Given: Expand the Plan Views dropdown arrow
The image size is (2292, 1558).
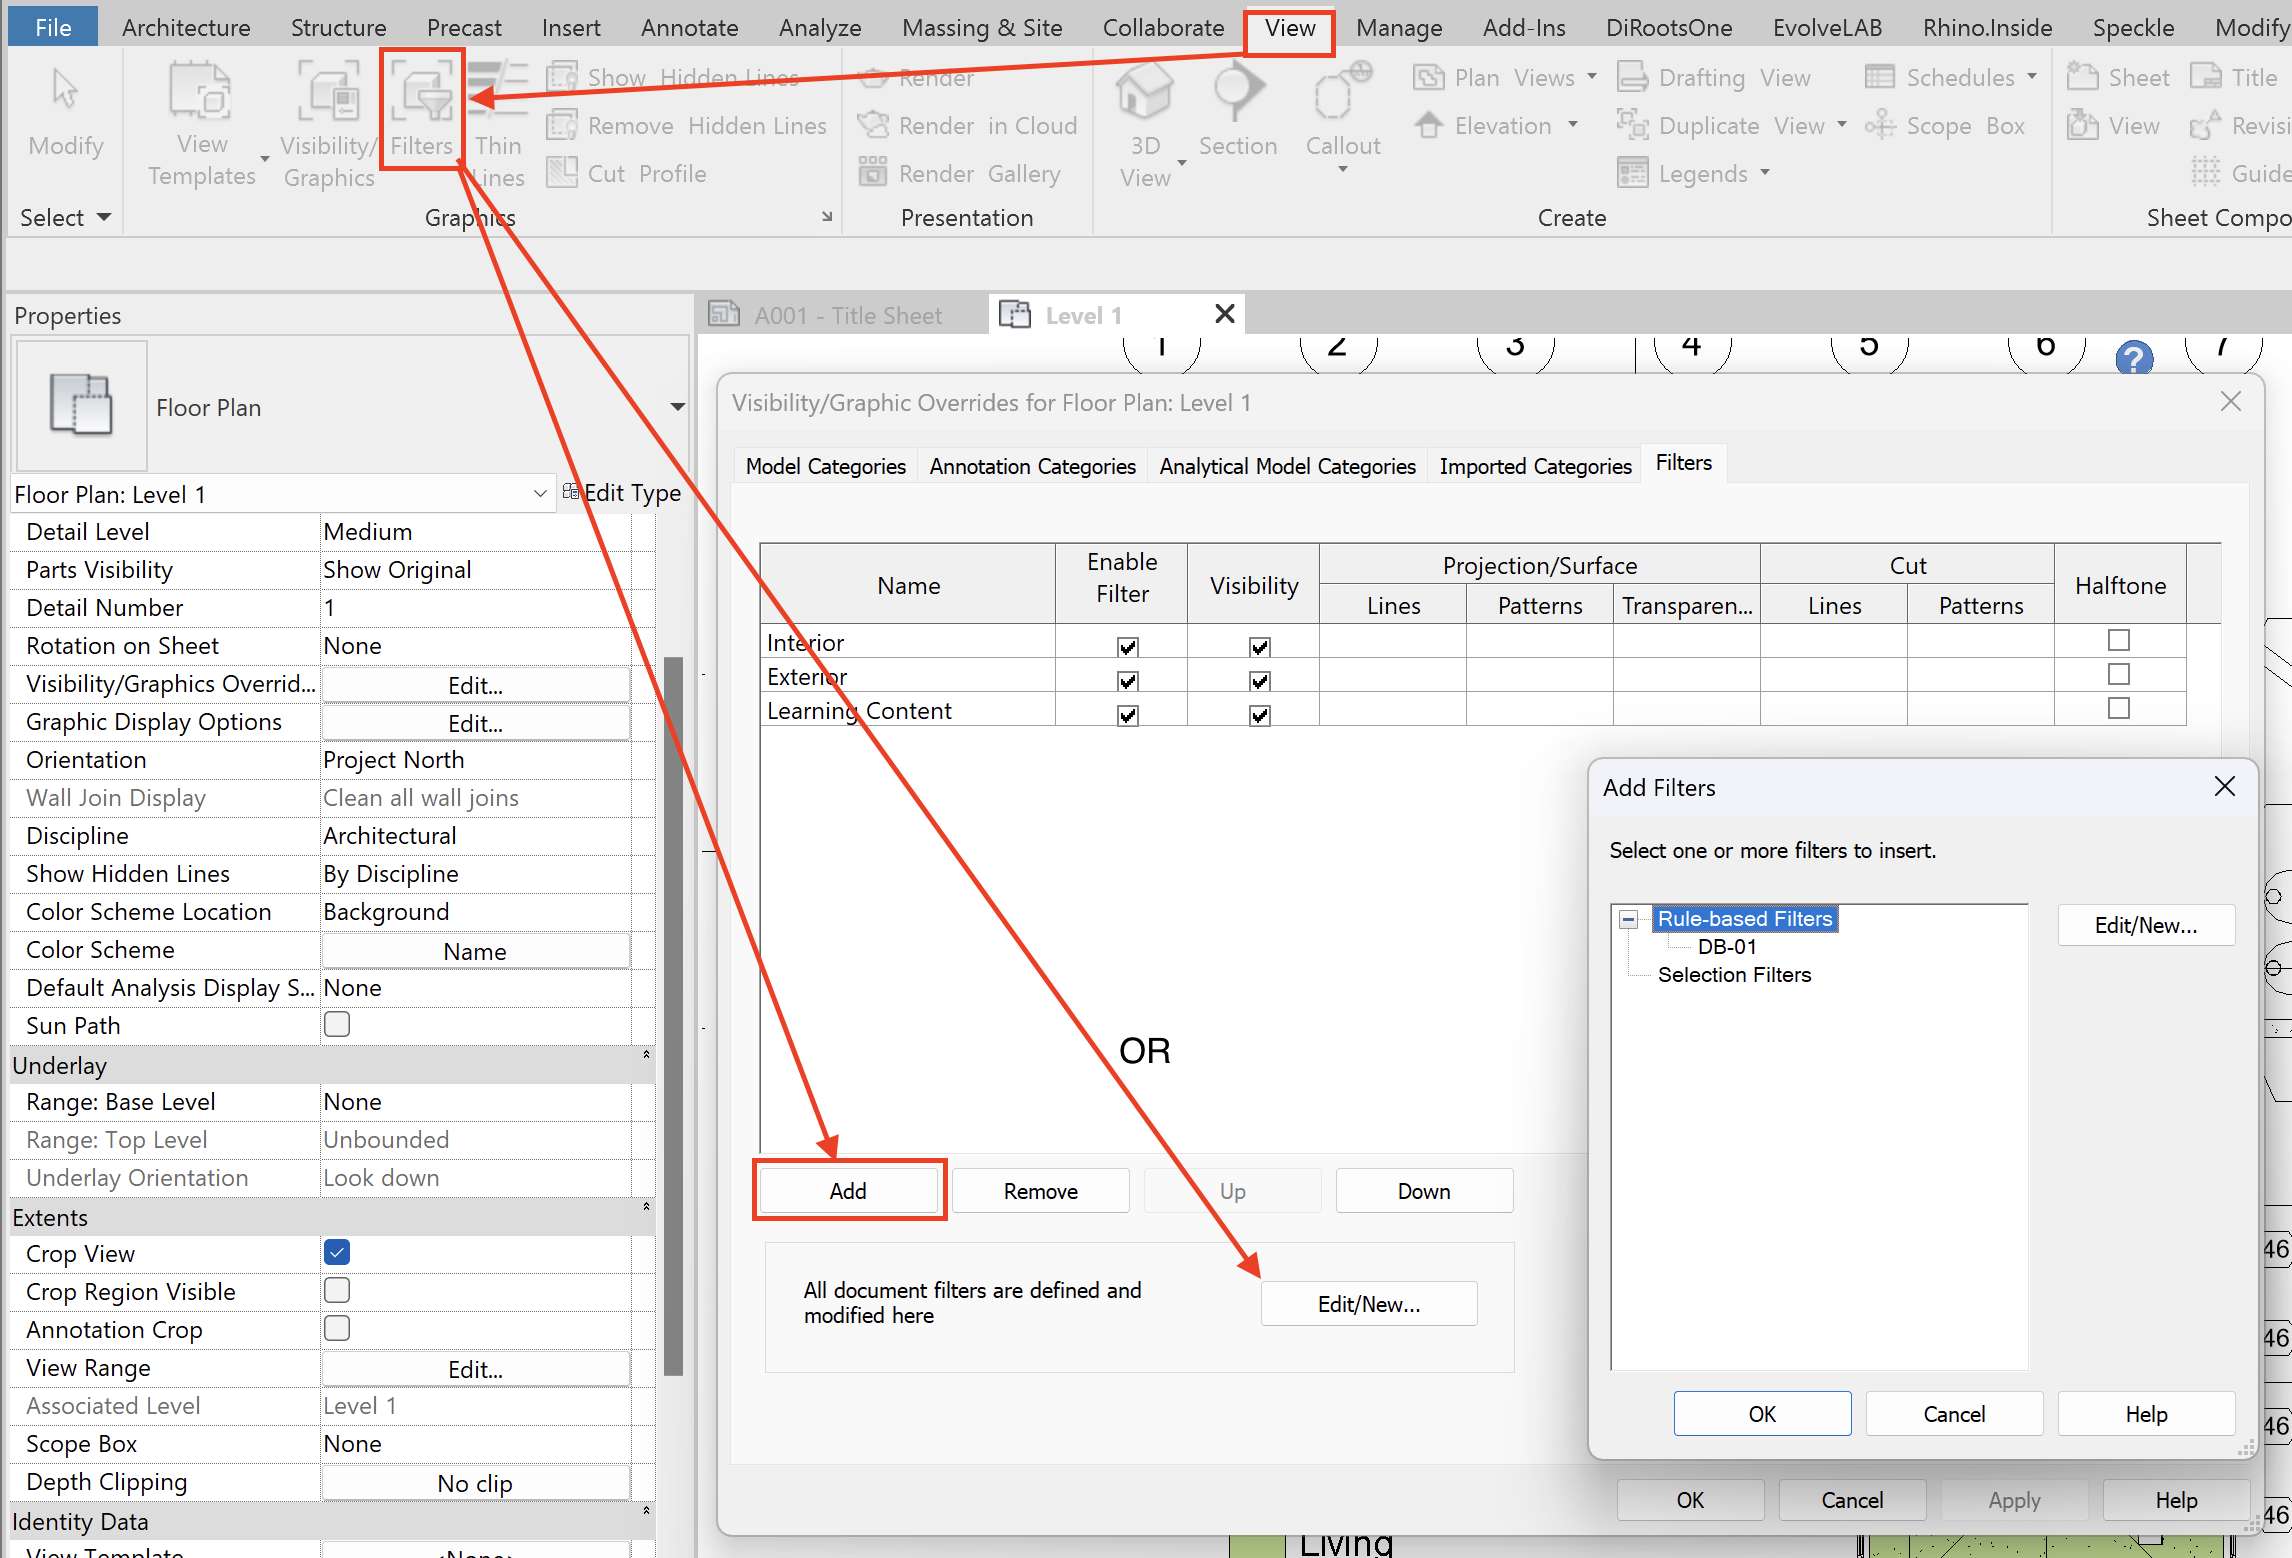Looking at the screenshot, I should click(x=1592, y=77).
